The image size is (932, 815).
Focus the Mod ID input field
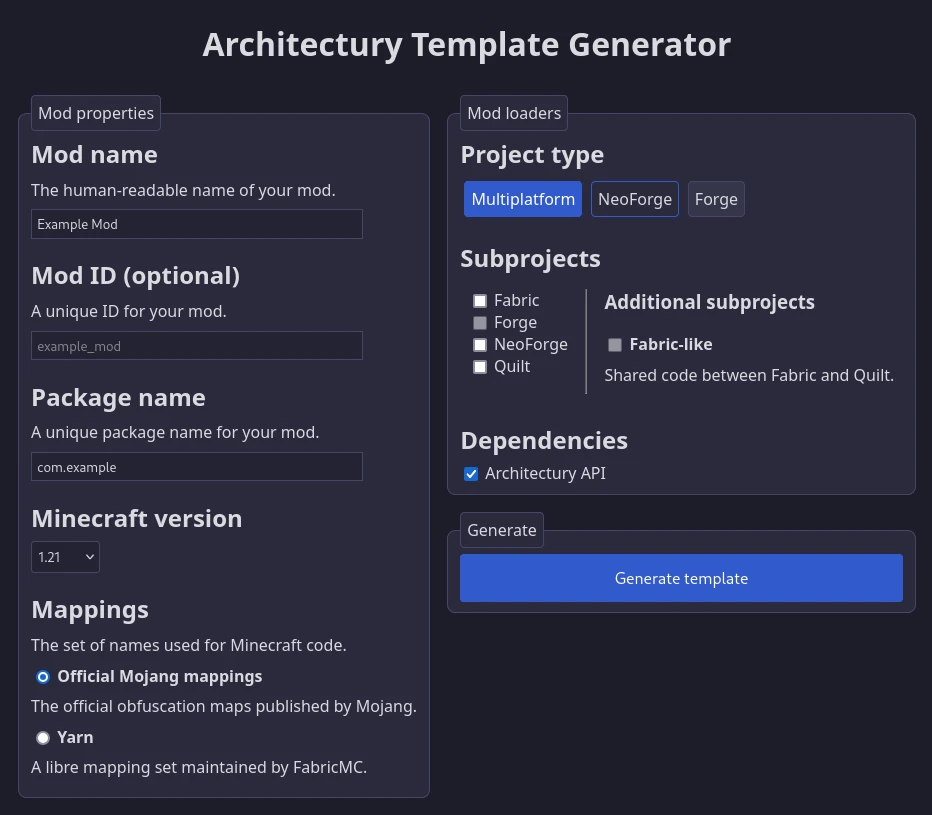[197, 346]
